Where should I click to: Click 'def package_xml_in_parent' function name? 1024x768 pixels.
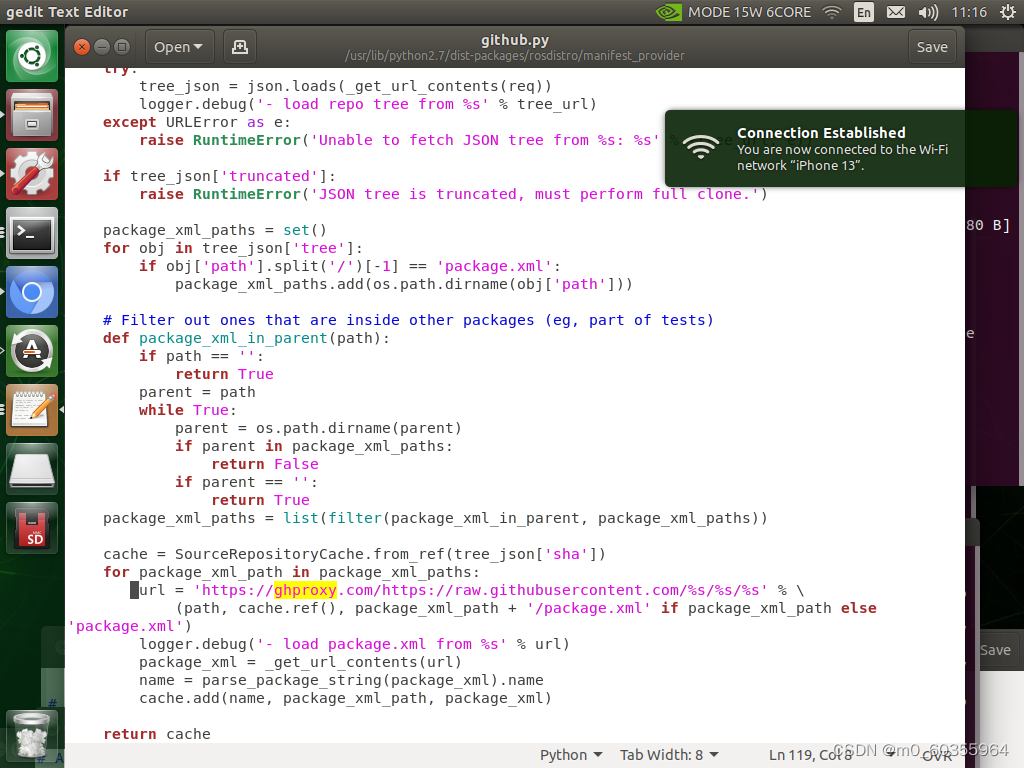pos(233,338)
